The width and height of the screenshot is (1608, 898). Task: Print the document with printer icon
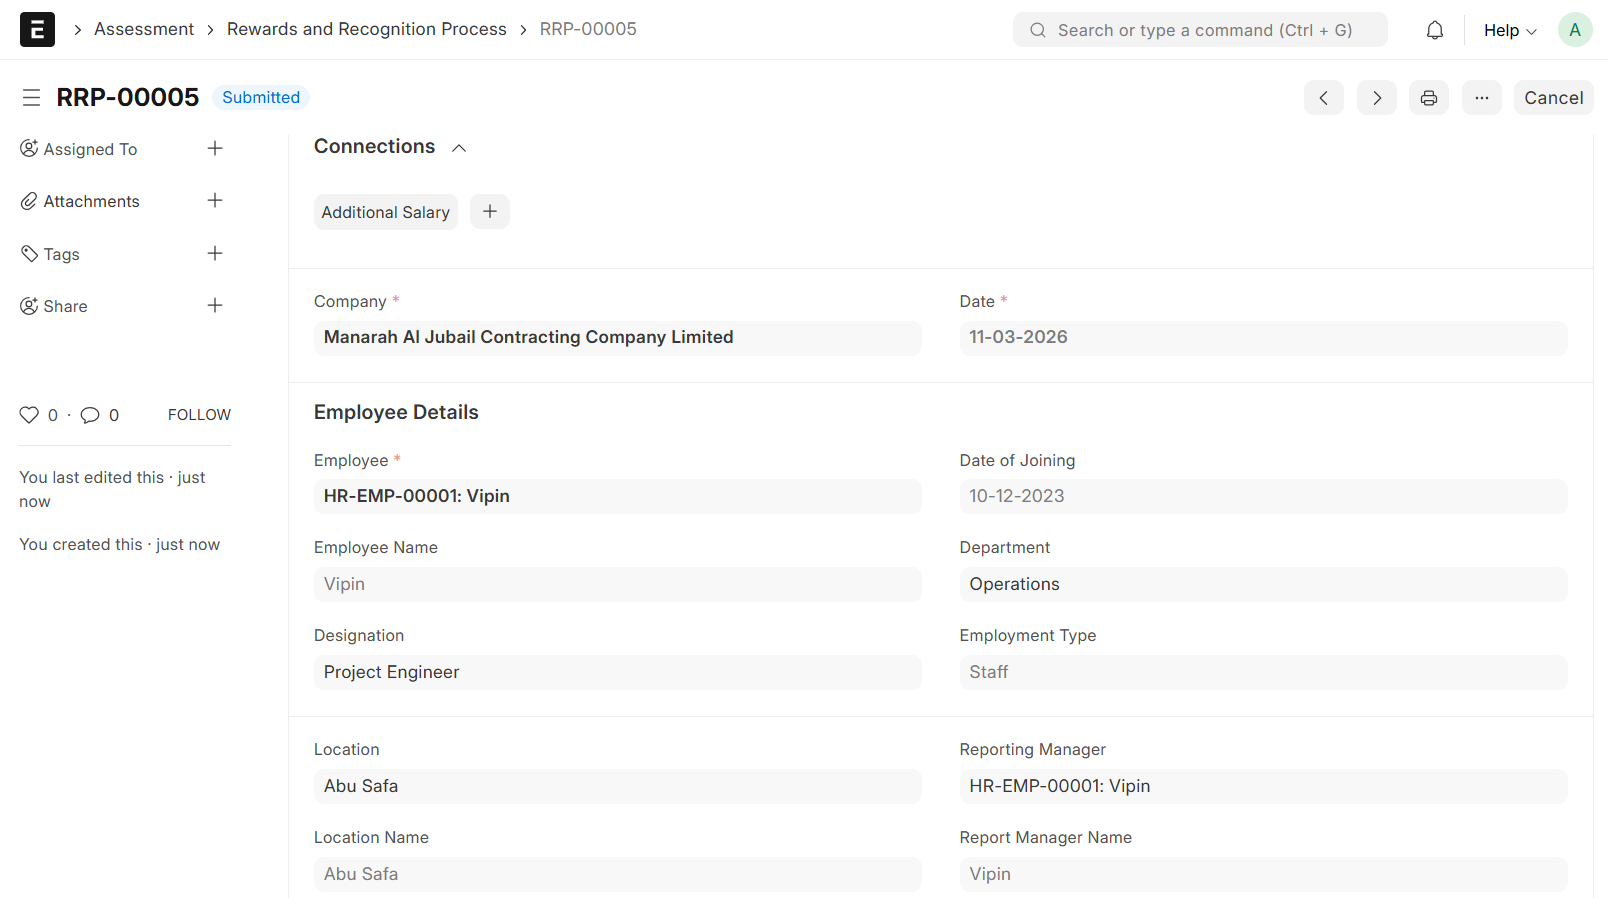pyautogui.click(x=1428, y=98)
